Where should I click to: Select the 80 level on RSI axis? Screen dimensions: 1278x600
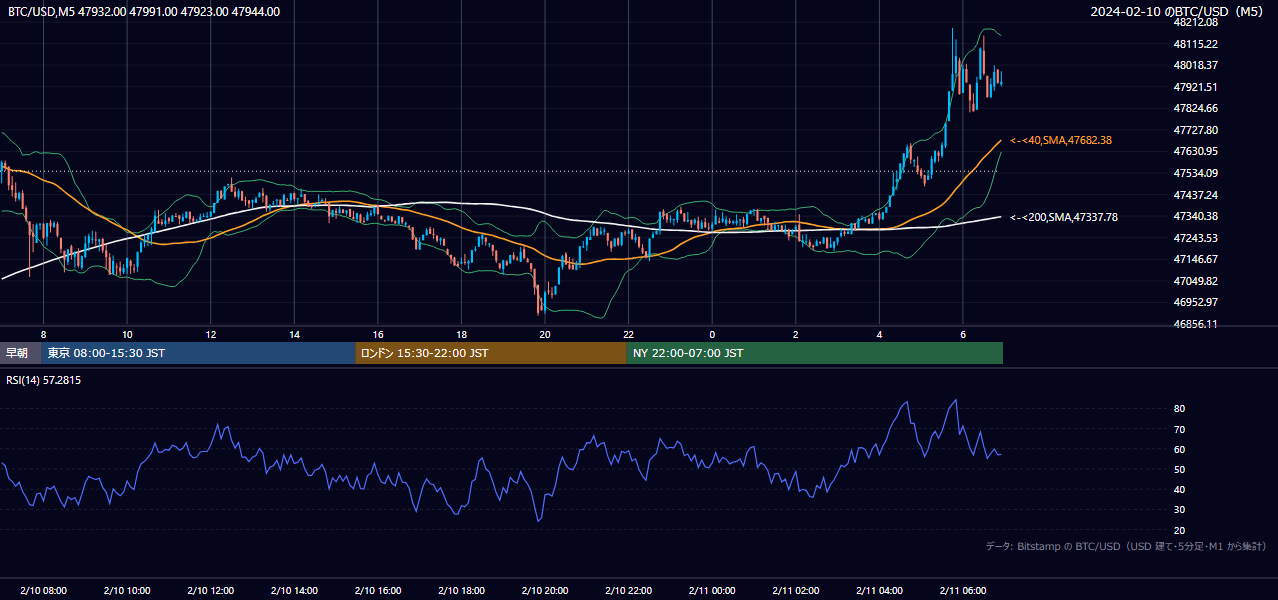pyautogui.click(x=1180, y=409)
